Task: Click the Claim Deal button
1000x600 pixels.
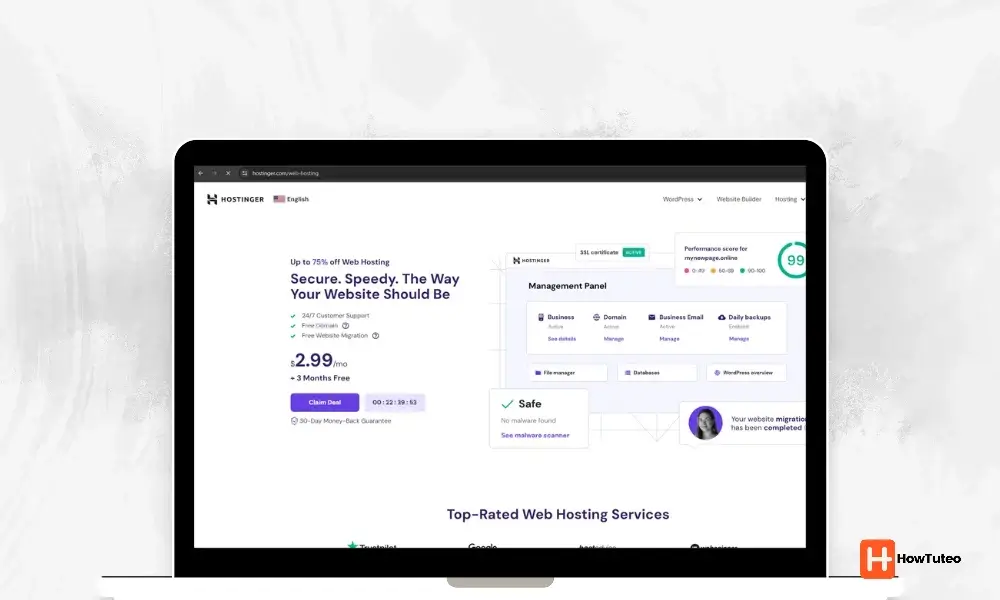Action: (325, 402)
